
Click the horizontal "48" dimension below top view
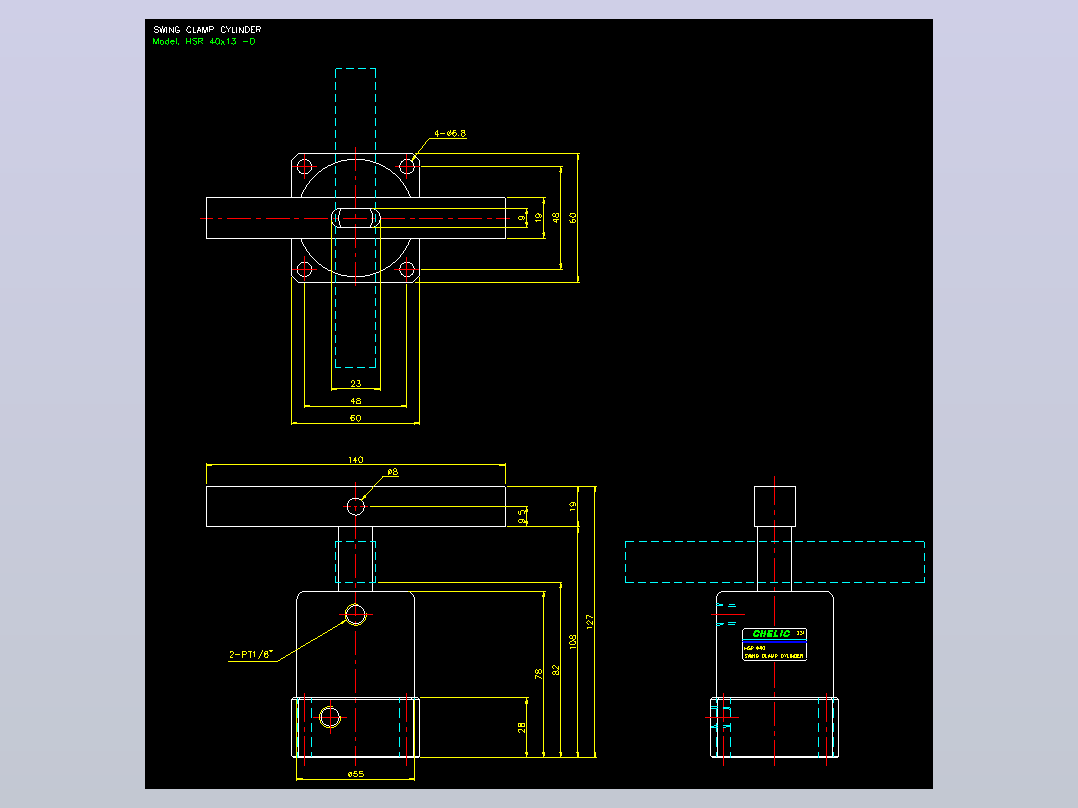[355, 401]
